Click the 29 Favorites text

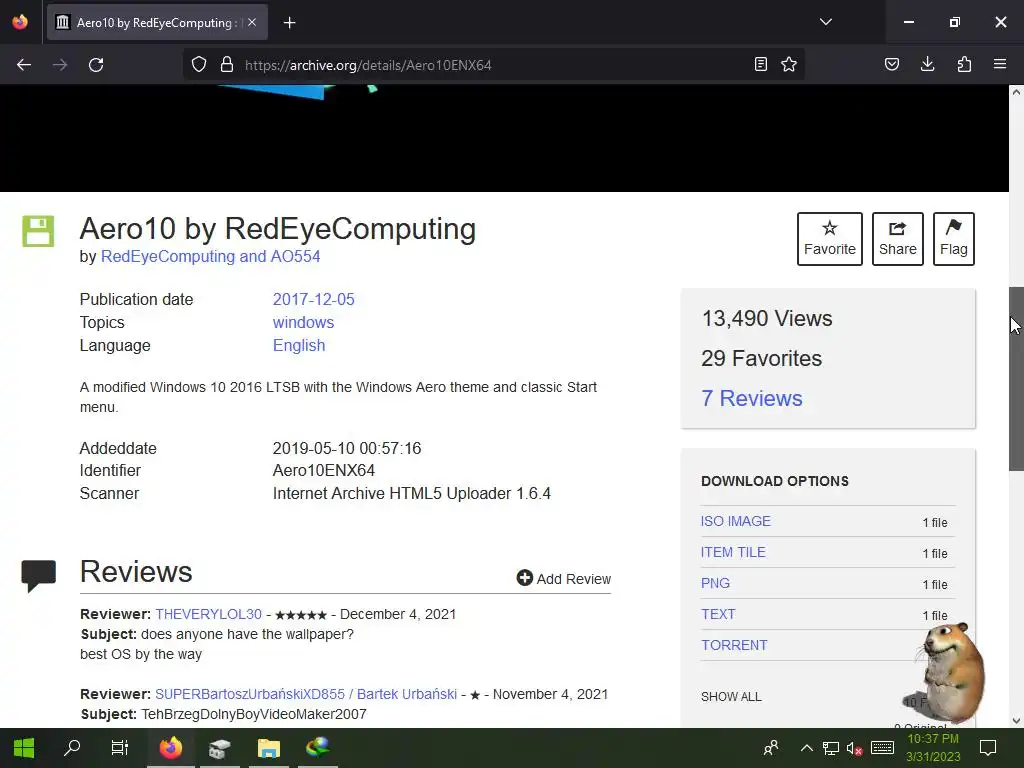[761, 359]
